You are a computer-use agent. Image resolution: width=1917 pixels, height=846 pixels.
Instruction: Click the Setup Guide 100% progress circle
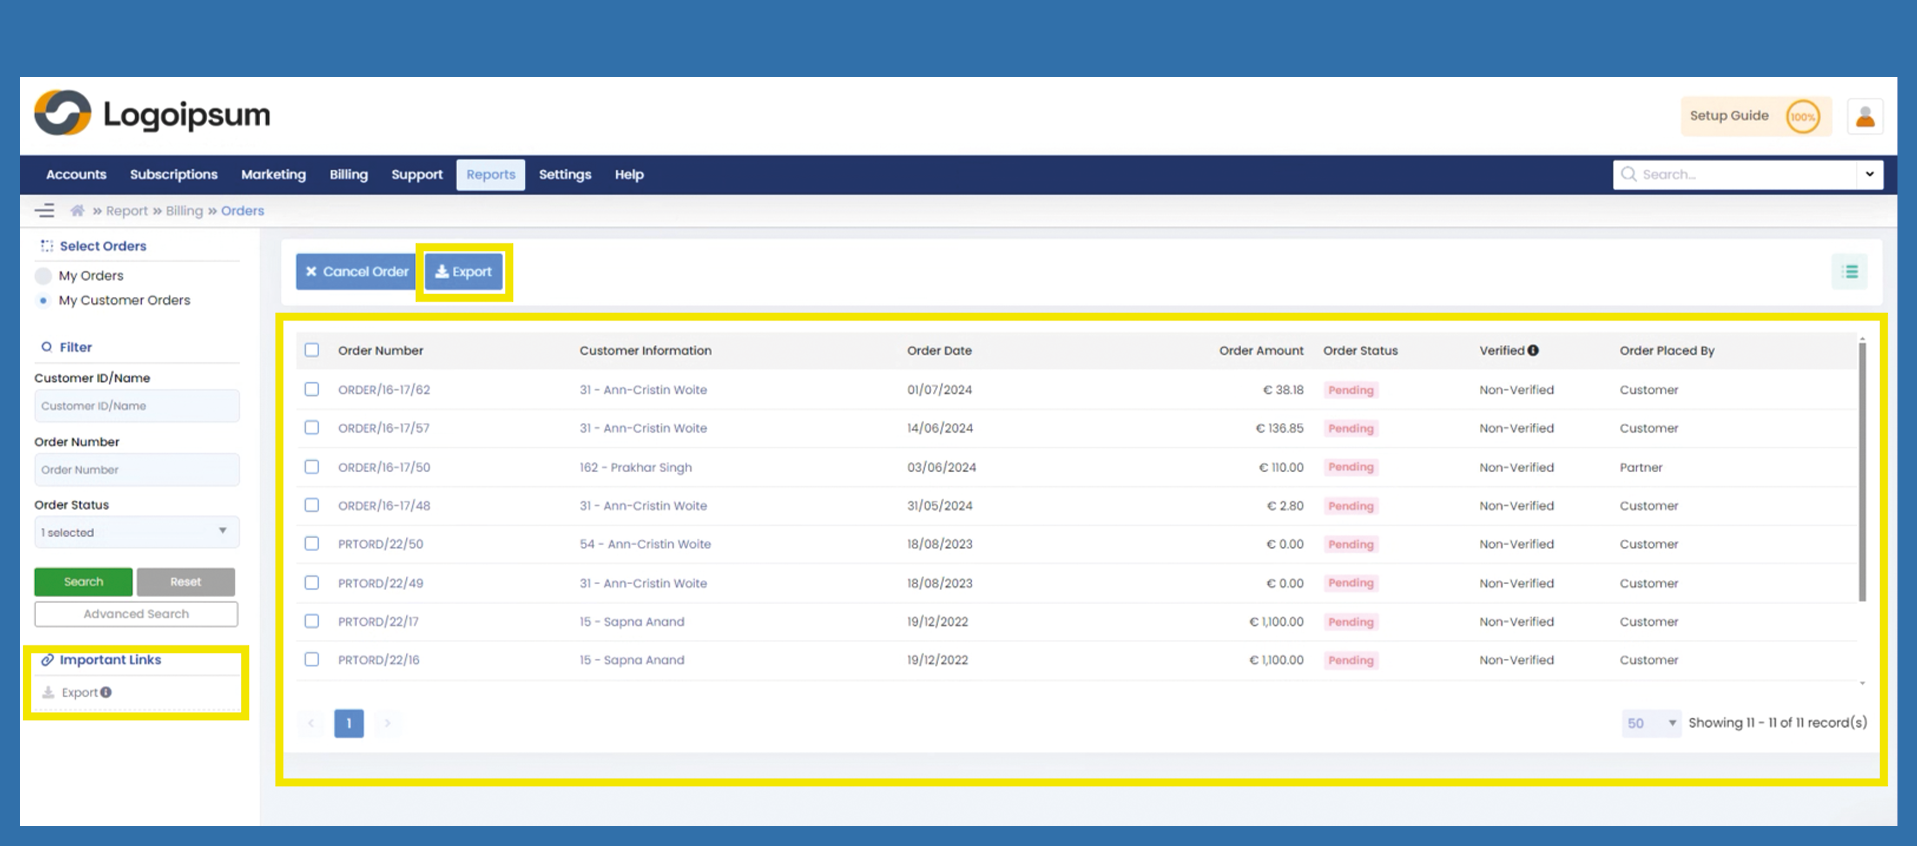[1802, 117]
